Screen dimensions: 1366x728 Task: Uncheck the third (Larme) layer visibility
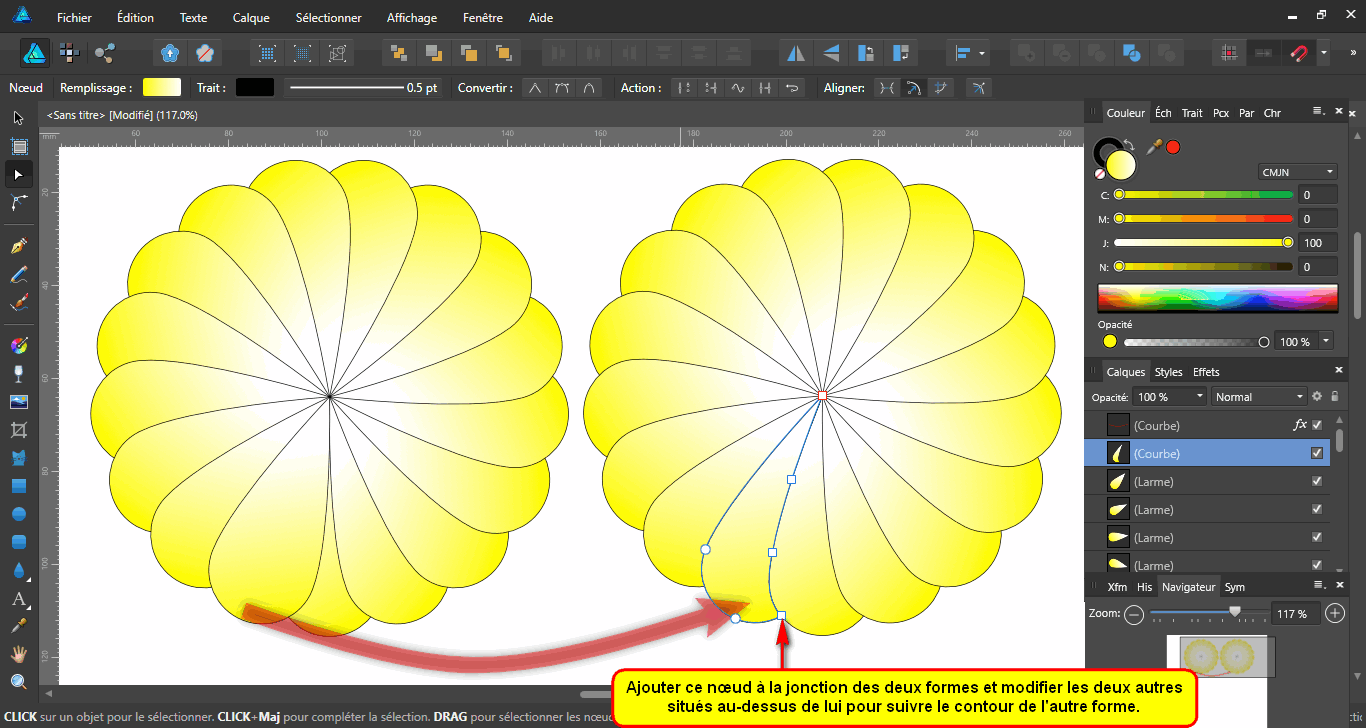[1317, 538]
